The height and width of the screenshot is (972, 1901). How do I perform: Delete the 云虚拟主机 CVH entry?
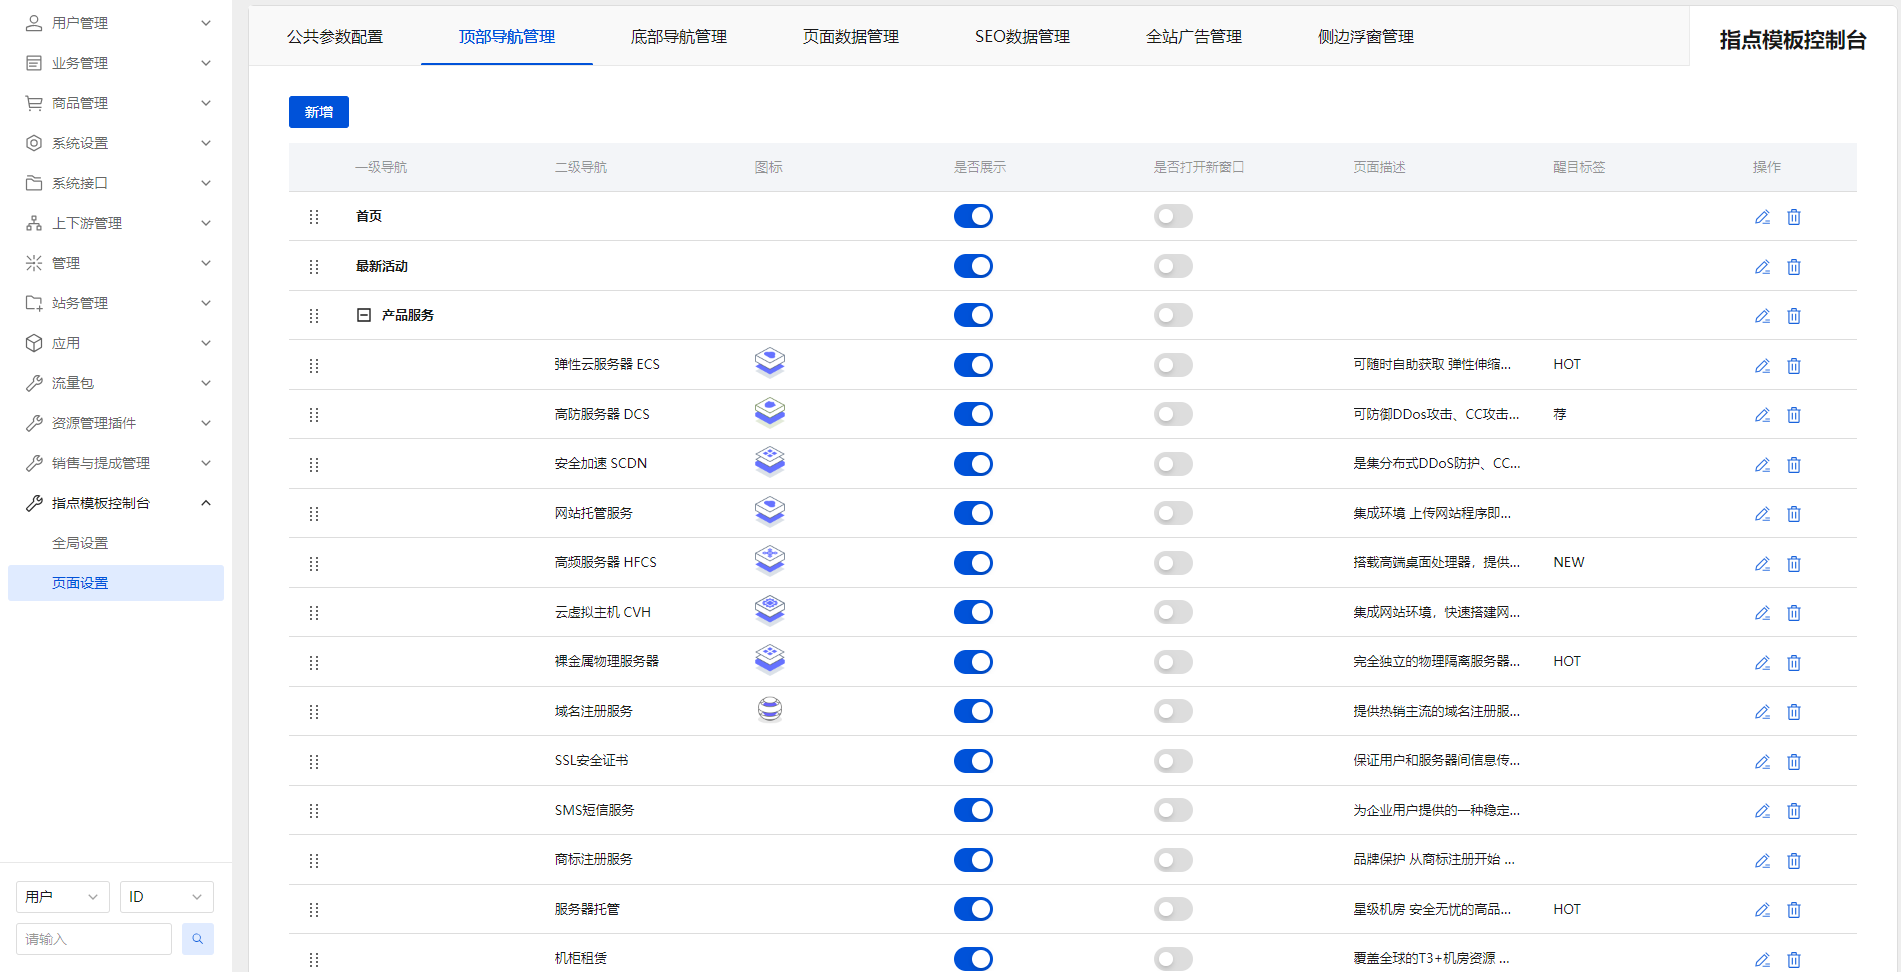tap(1794, 613)
